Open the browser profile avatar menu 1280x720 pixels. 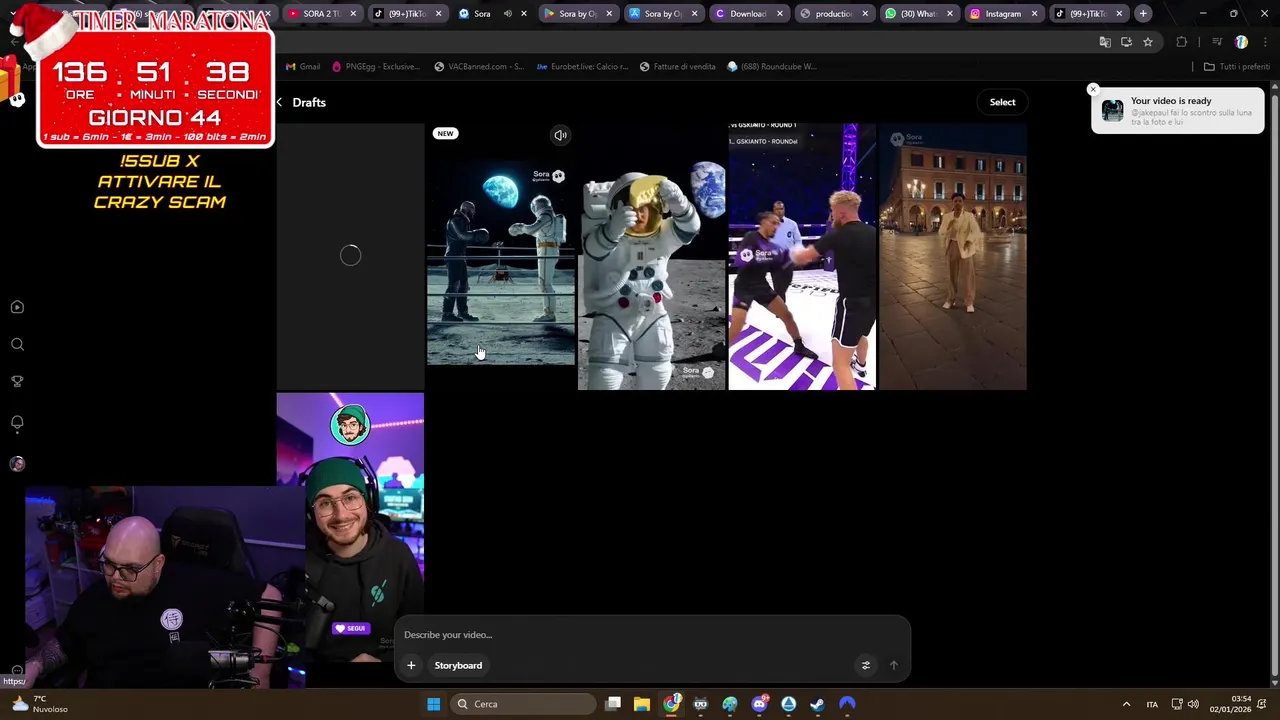tap(1241, 42)
